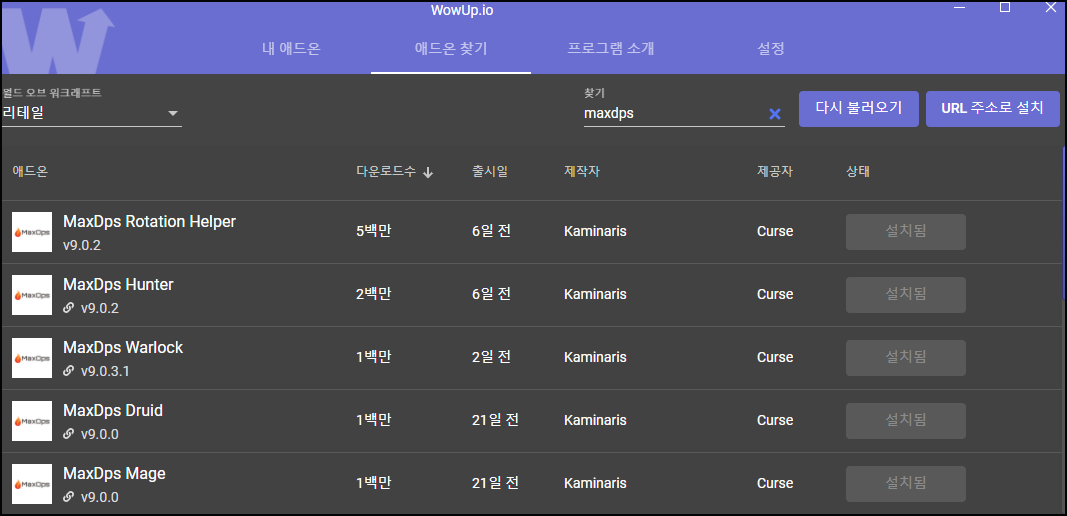Click the 다시 불러오기 button

coord(859,108)
